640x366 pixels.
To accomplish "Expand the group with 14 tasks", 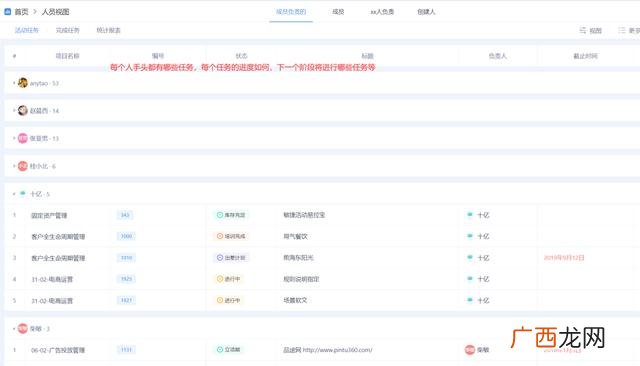I will [14, 111].
